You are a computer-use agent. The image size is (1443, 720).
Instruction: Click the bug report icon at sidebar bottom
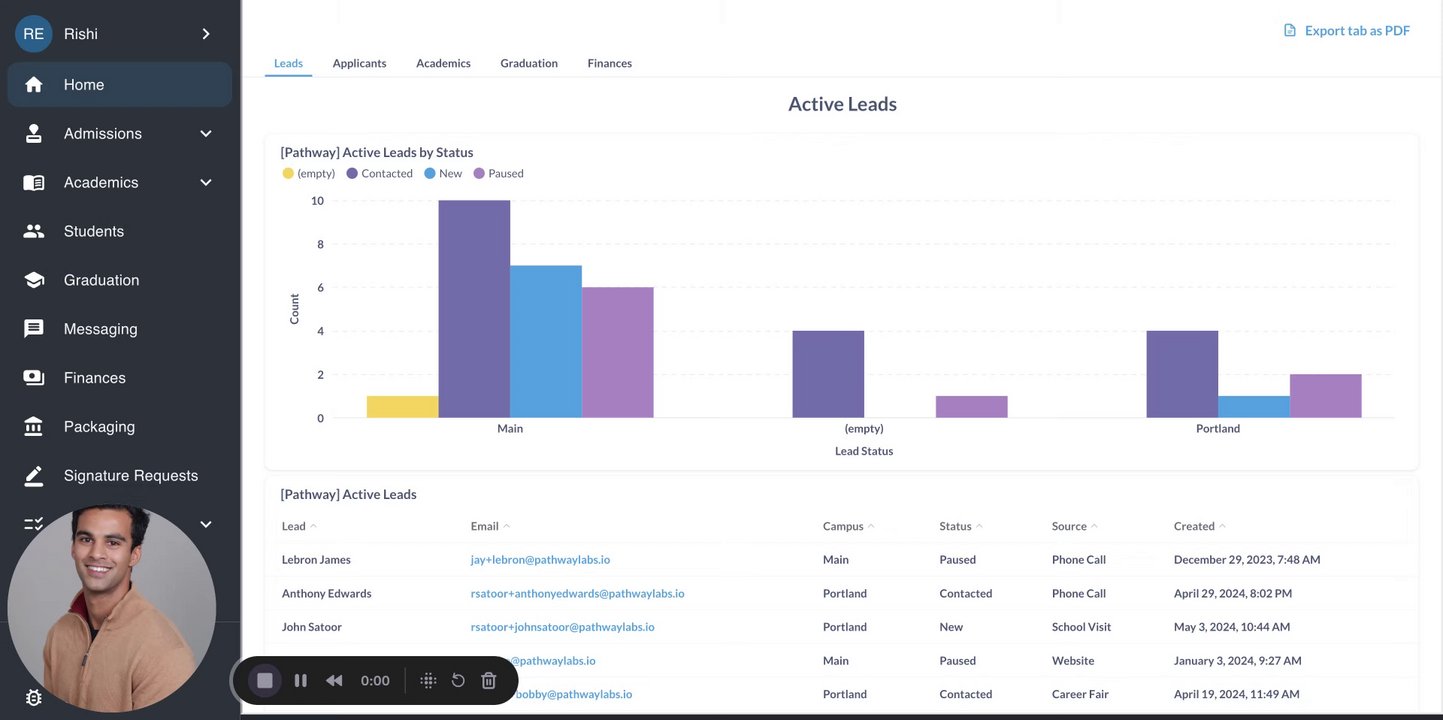tap(34, 698)
